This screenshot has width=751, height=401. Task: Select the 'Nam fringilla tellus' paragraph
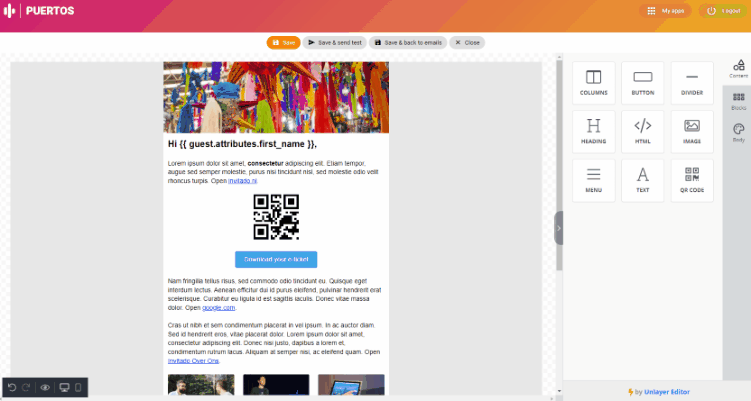click(275, 294)
